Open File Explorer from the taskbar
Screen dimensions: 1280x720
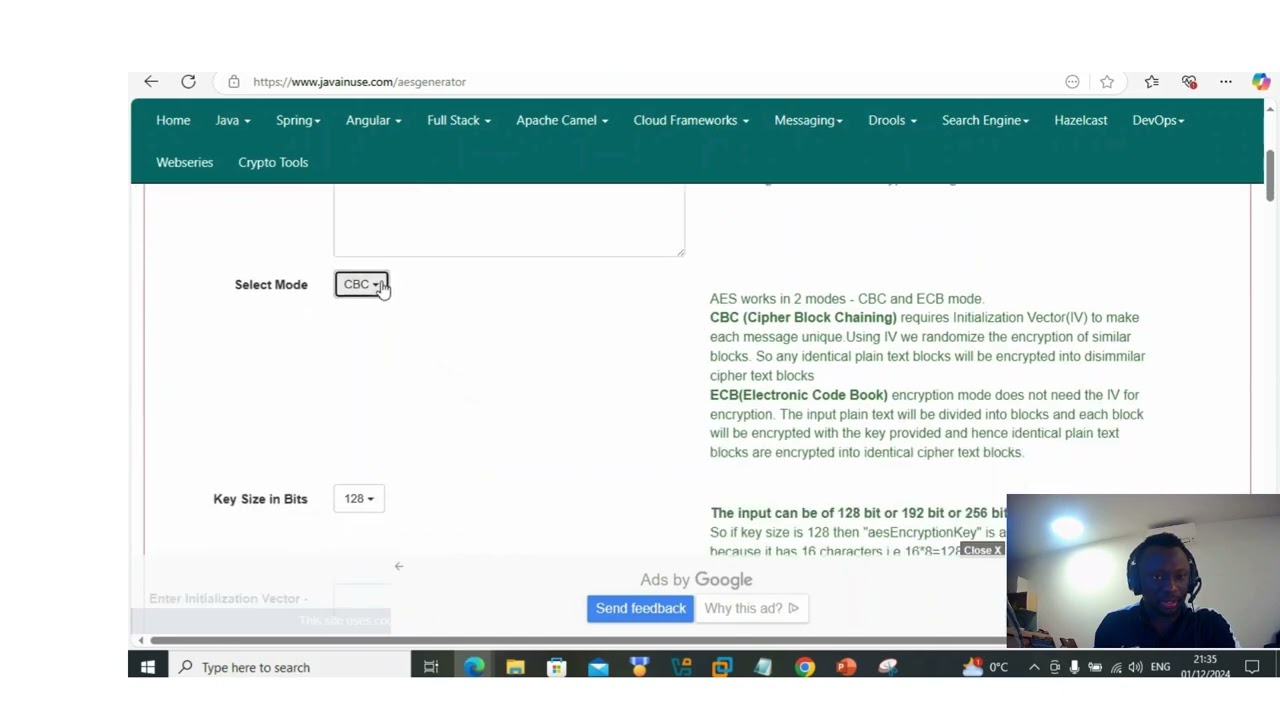[x=515, y=667]
